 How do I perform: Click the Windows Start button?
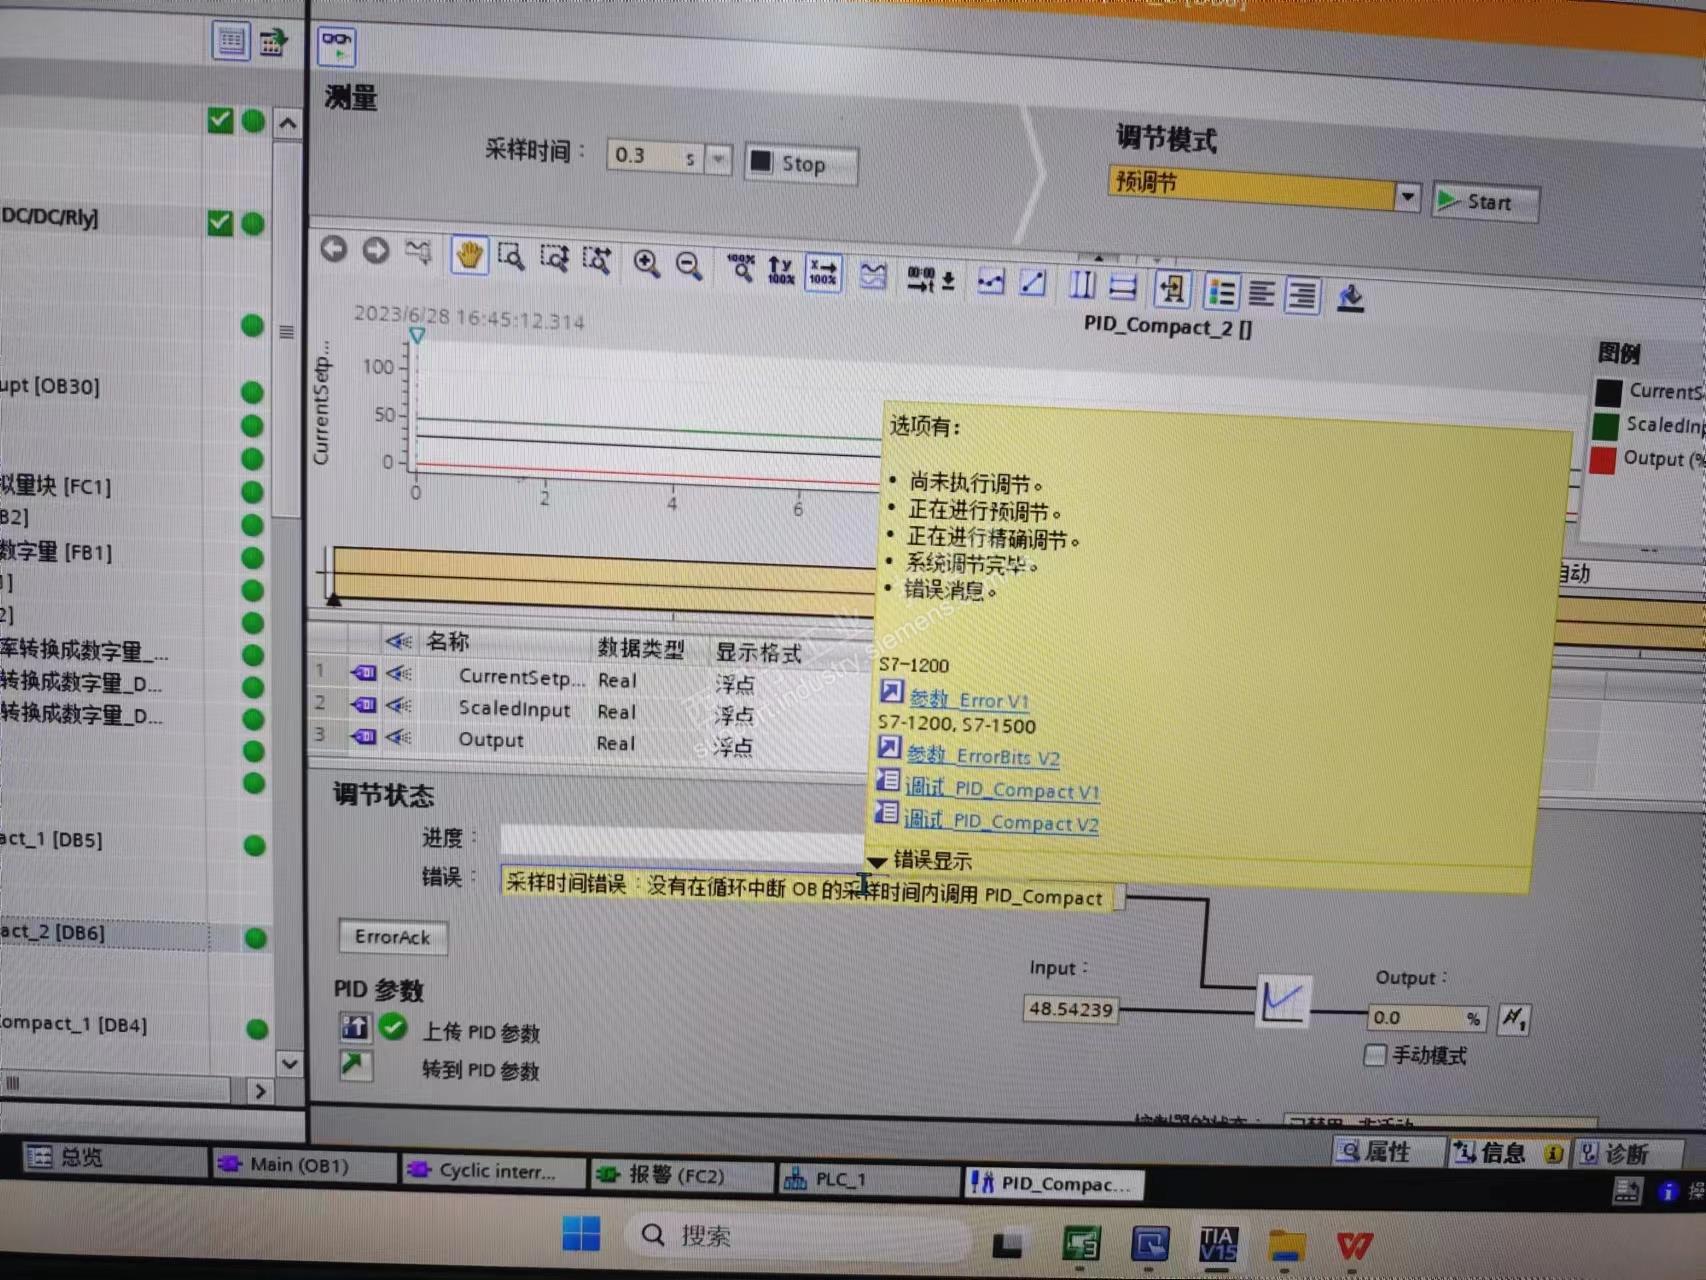[x=581, y=1234]
